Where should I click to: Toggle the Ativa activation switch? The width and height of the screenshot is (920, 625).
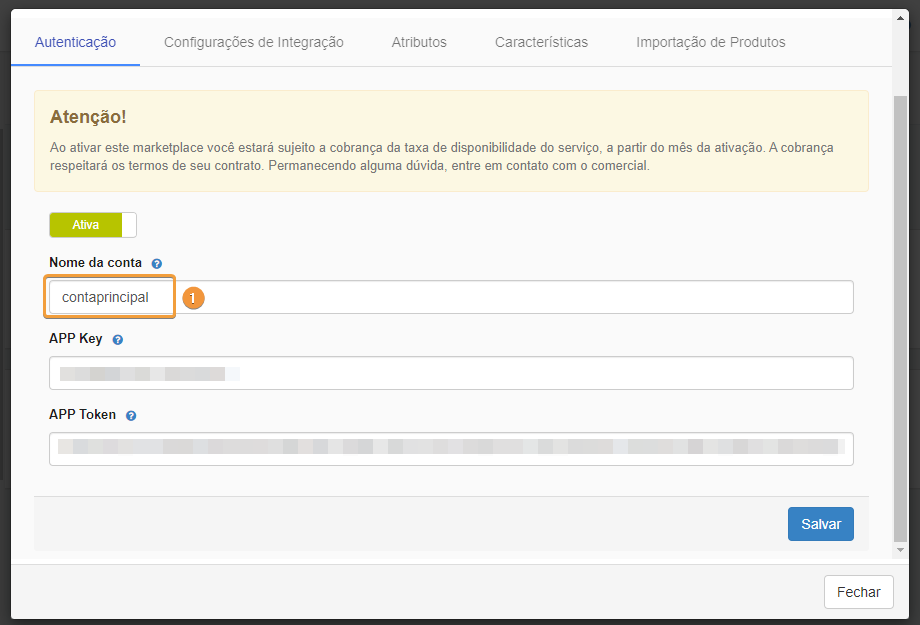pos(93,225)
